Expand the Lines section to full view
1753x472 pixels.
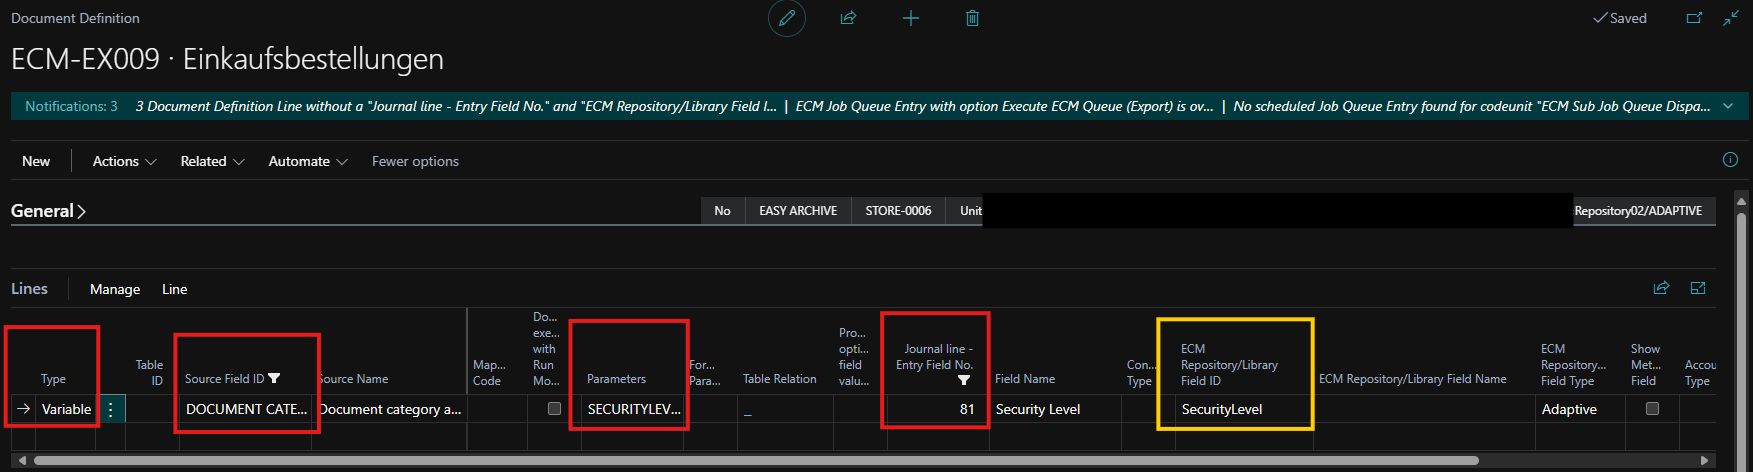(x=1698, y=288)
